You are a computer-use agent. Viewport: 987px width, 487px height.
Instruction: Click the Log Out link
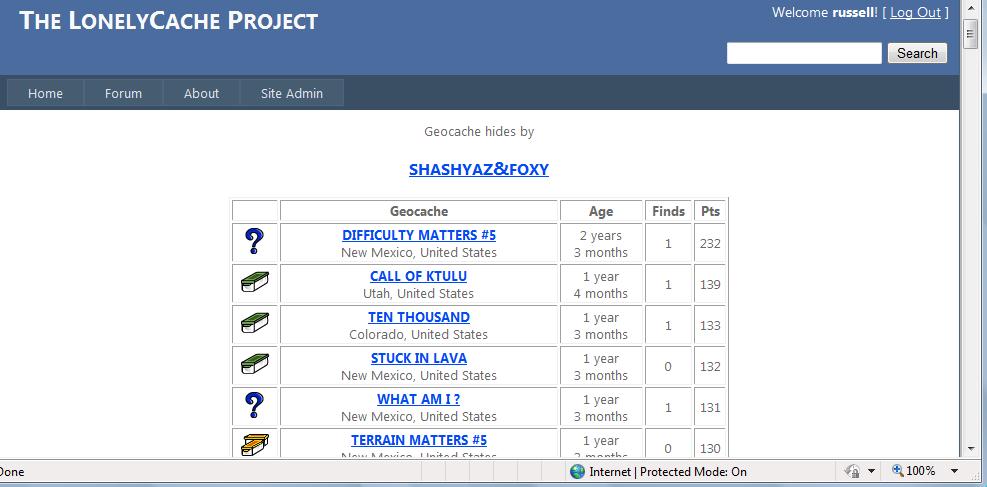pyautogui.click(x=915, y=13)
